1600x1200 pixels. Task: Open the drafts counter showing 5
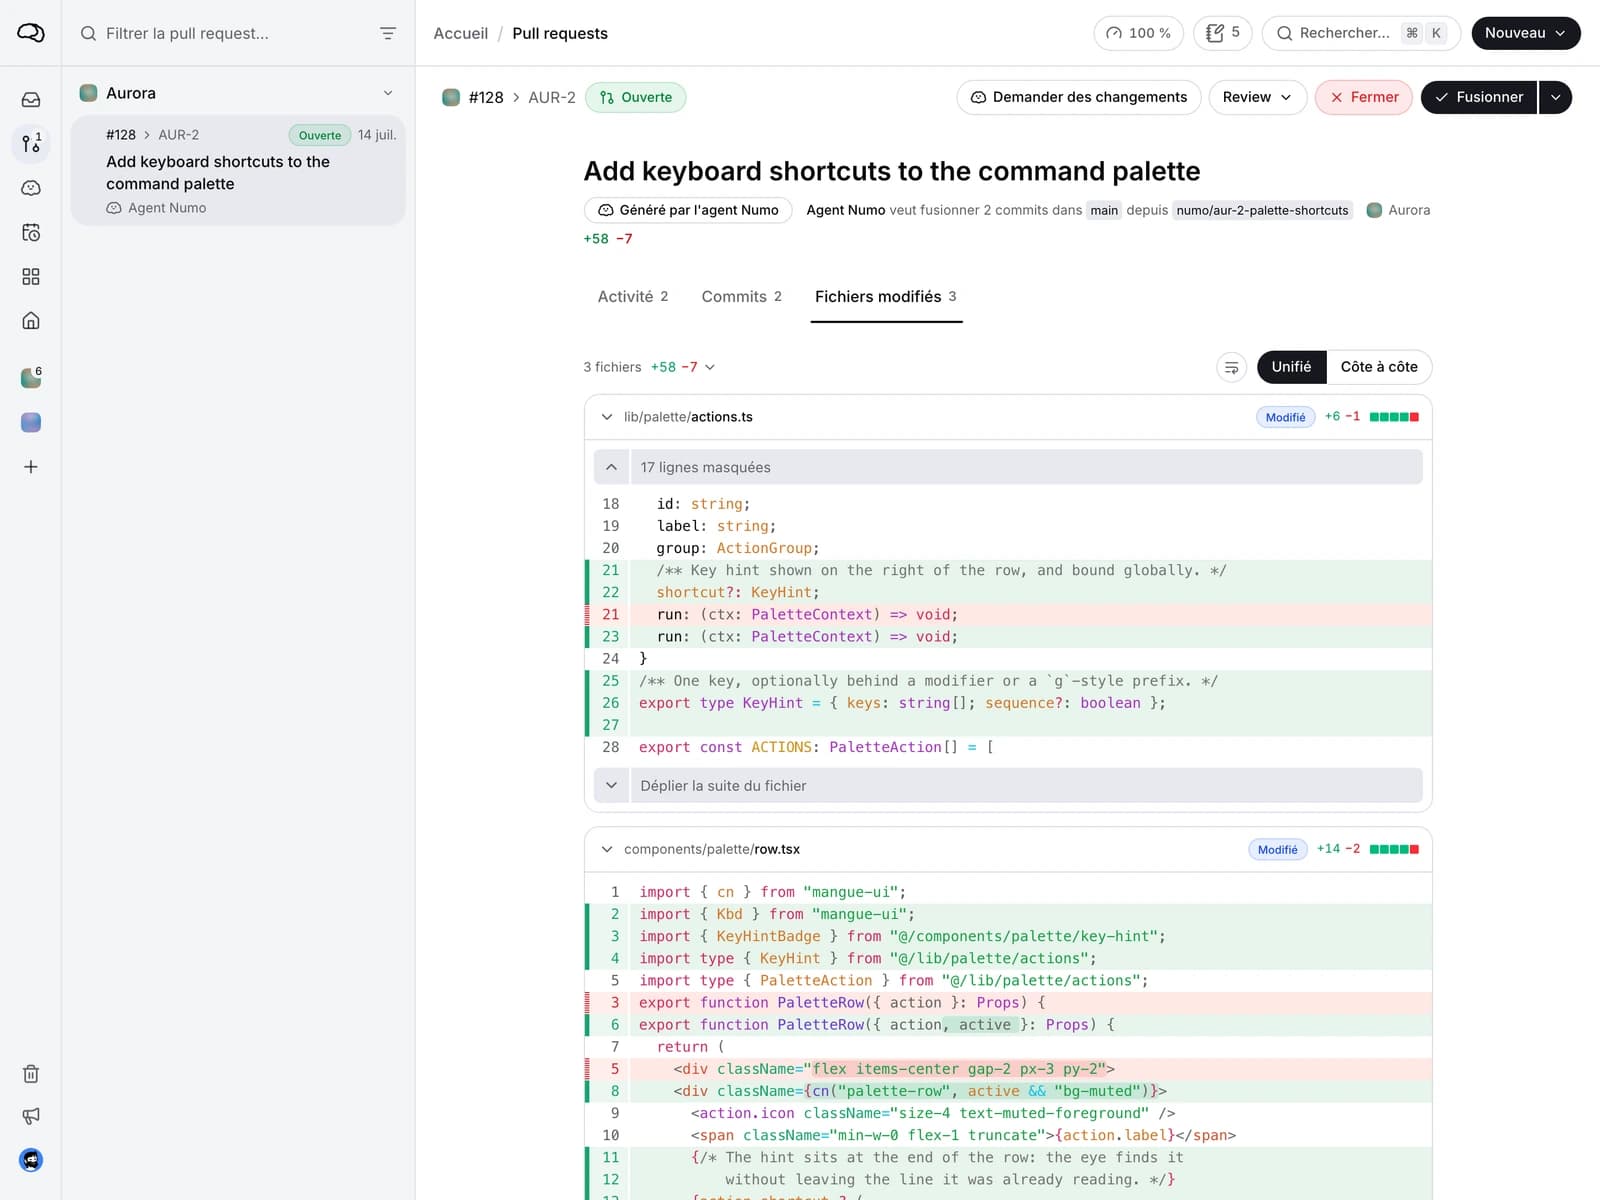[1222, 33]
